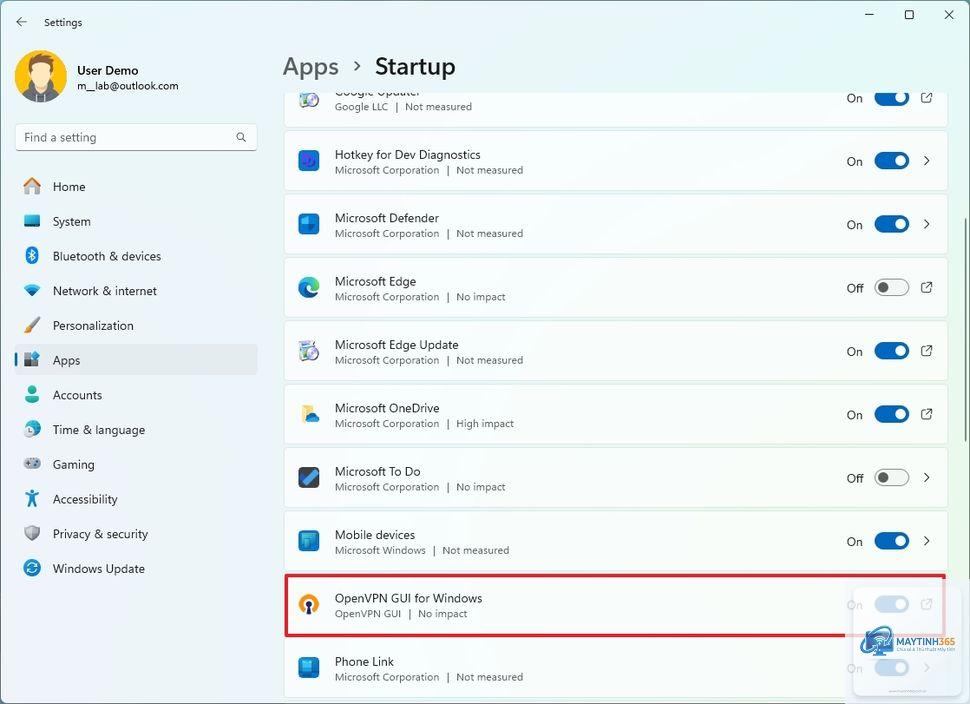This screenshot has height=704, width=970.
Task: Click the Bluetooth icon in sidebar
Action: point(32,255)
